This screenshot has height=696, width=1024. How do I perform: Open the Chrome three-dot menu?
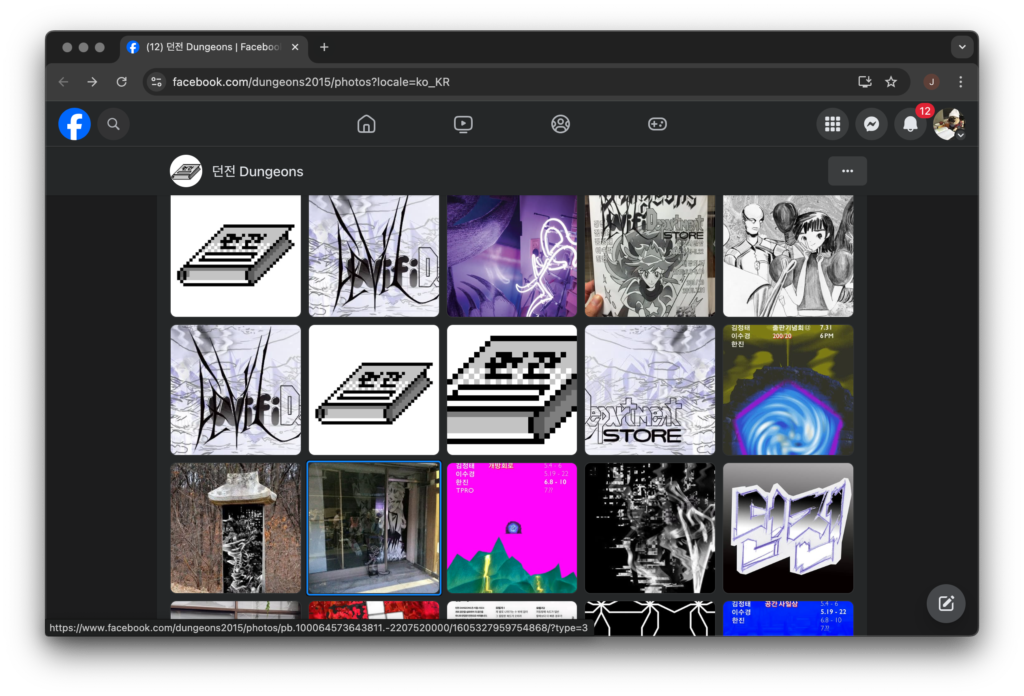coord(960,82)
